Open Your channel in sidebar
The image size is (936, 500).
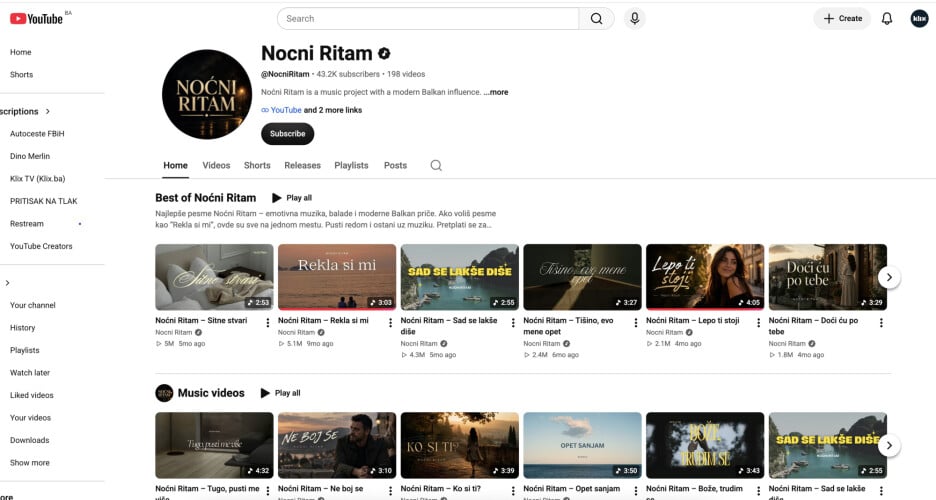(x=33, y=305)
